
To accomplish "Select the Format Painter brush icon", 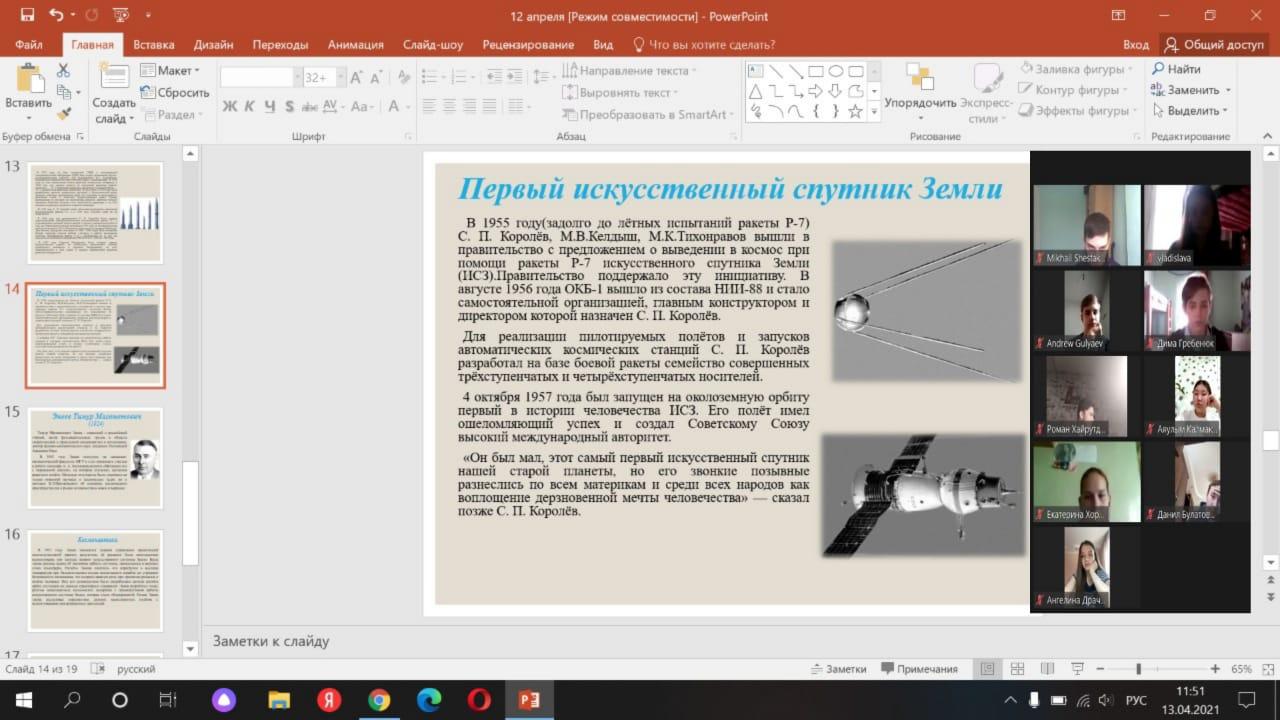I will pos(64,113).
